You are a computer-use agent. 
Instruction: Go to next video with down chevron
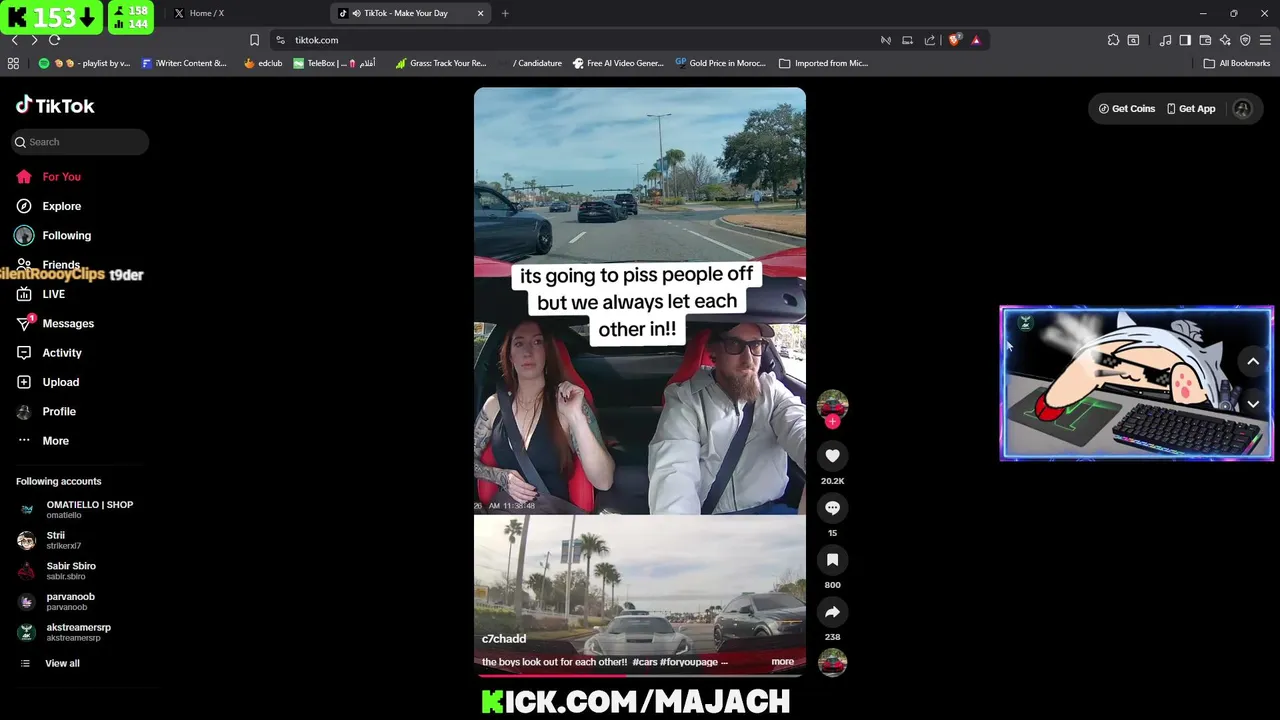(1253, 404)
